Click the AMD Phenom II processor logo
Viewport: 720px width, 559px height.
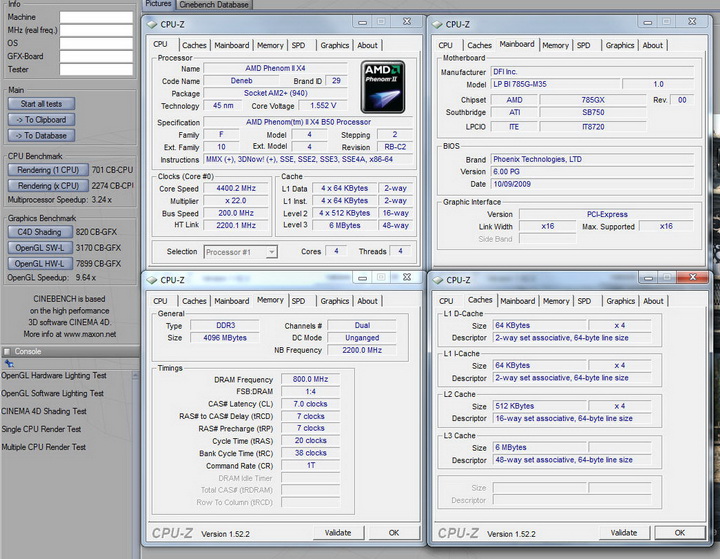[x=382, y=87]
